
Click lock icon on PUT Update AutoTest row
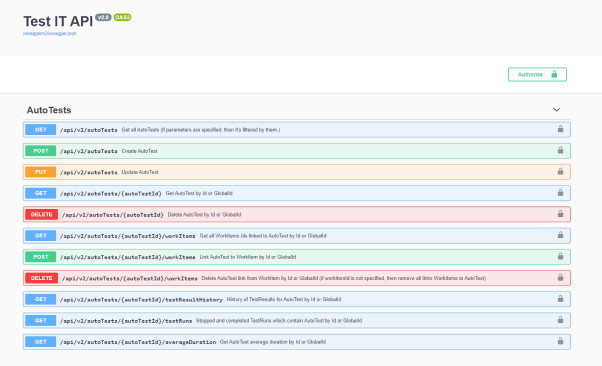point(561,171)
